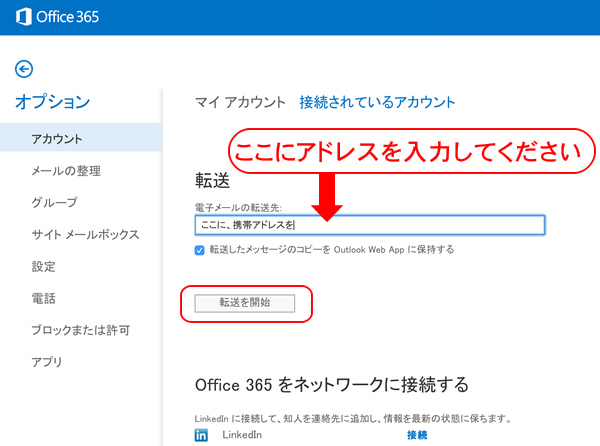
Task: Click the Office 365 title text
Action: point(67,17)
